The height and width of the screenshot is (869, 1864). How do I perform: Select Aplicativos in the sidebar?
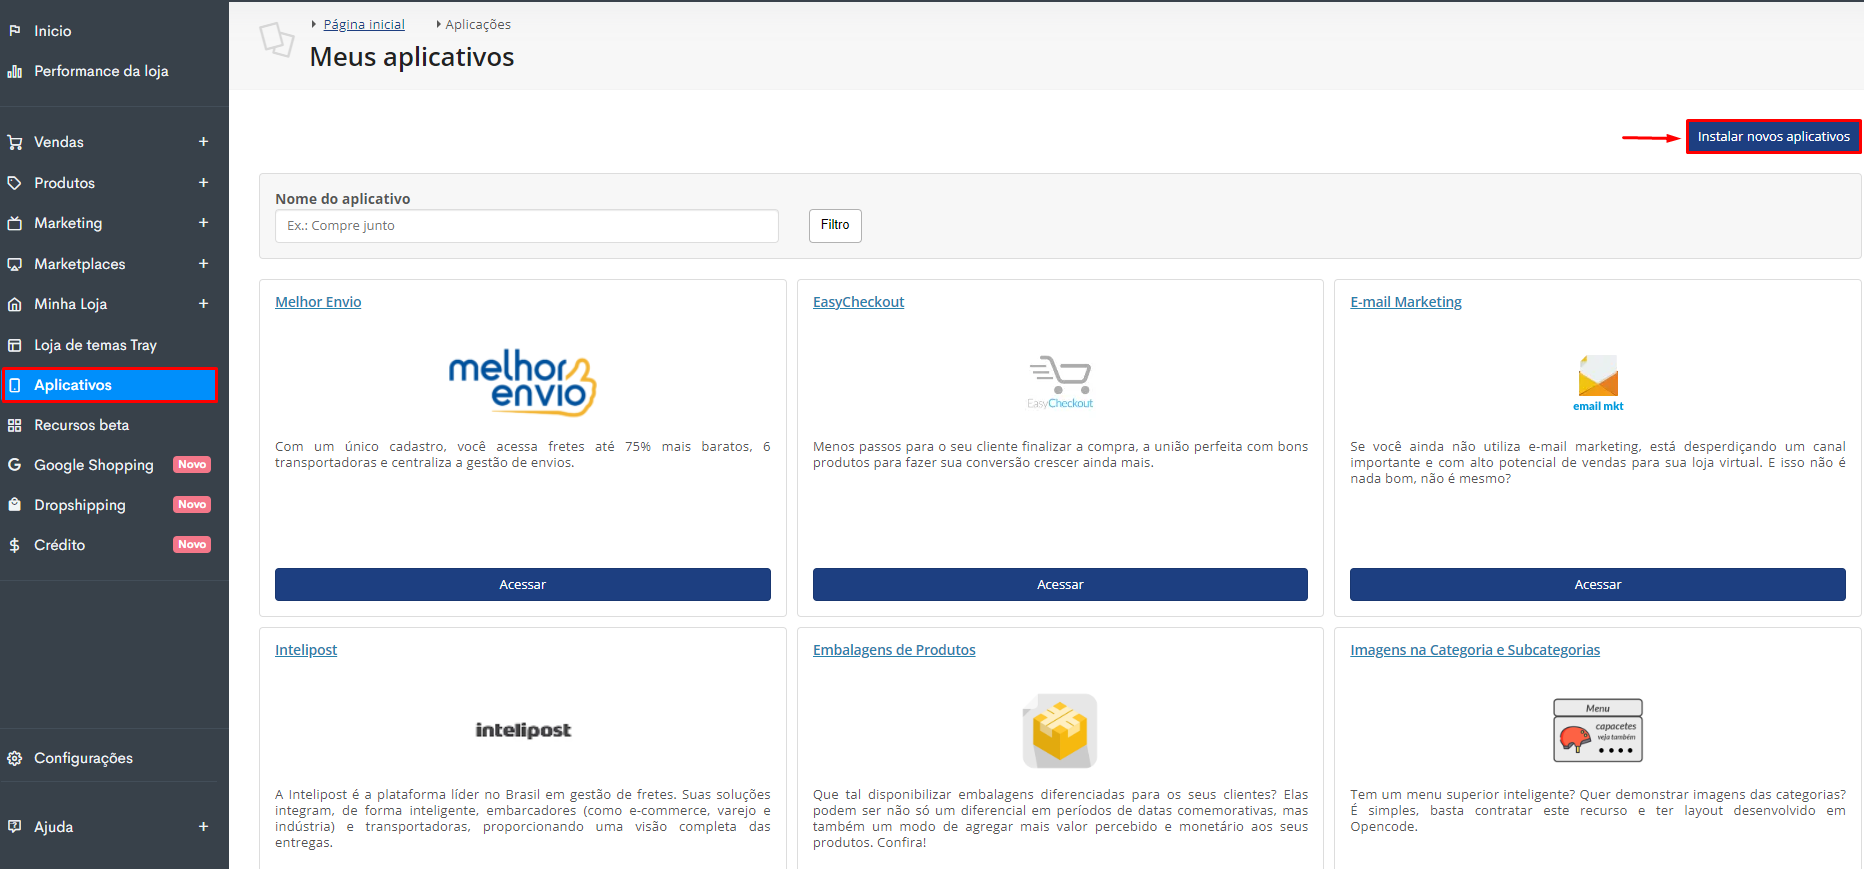coord(109,385)
